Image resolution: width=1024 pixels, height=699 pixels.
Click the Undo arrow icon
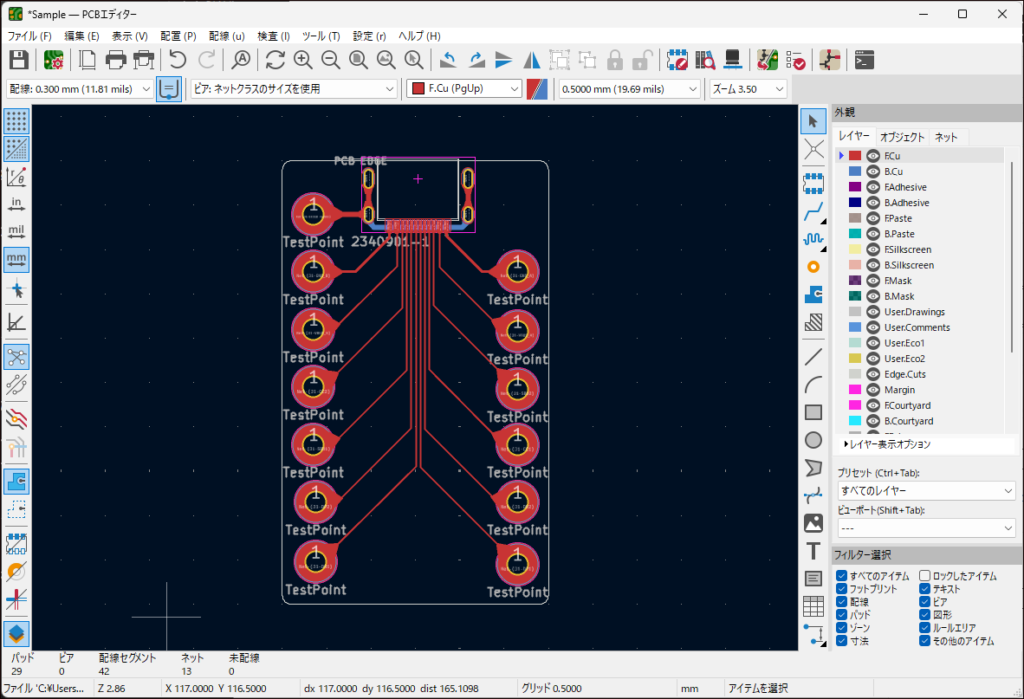click(178, 60)
